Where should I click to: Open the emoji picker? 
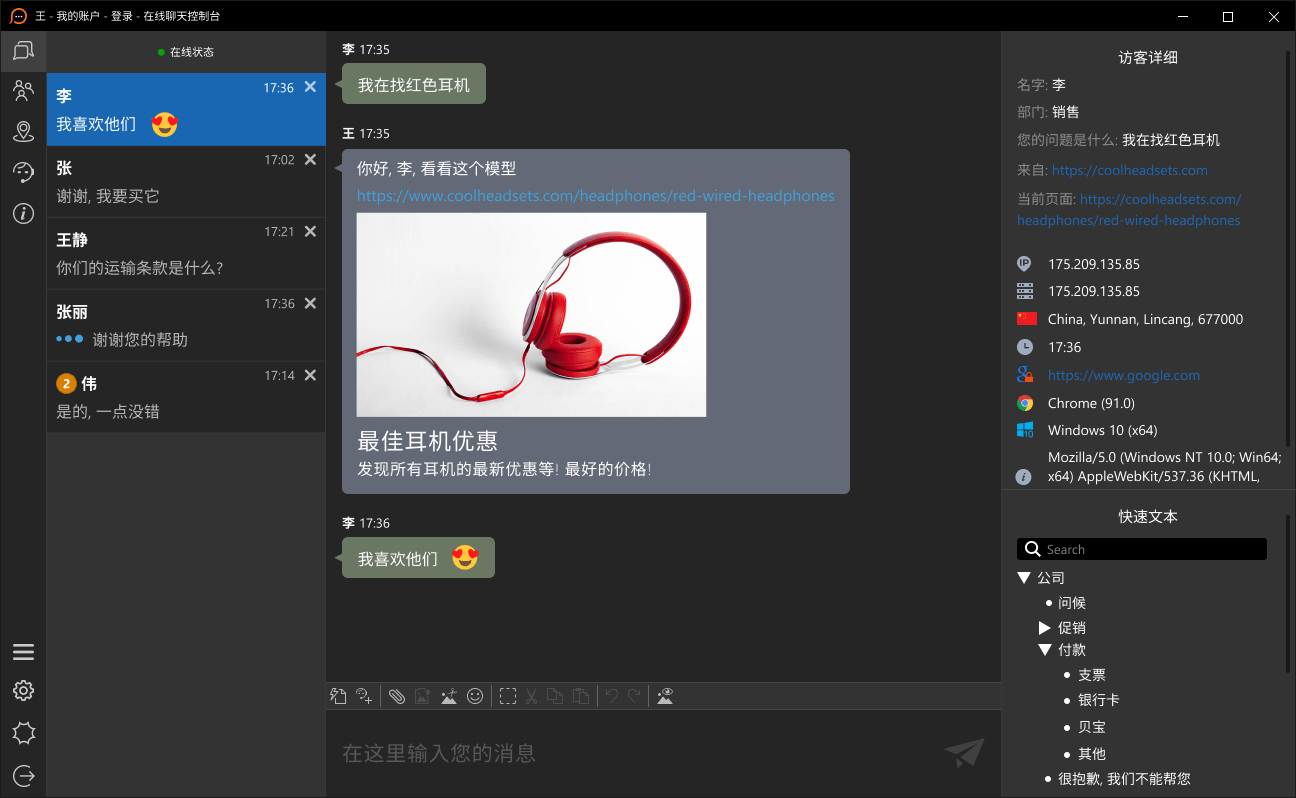coord(475,695)
